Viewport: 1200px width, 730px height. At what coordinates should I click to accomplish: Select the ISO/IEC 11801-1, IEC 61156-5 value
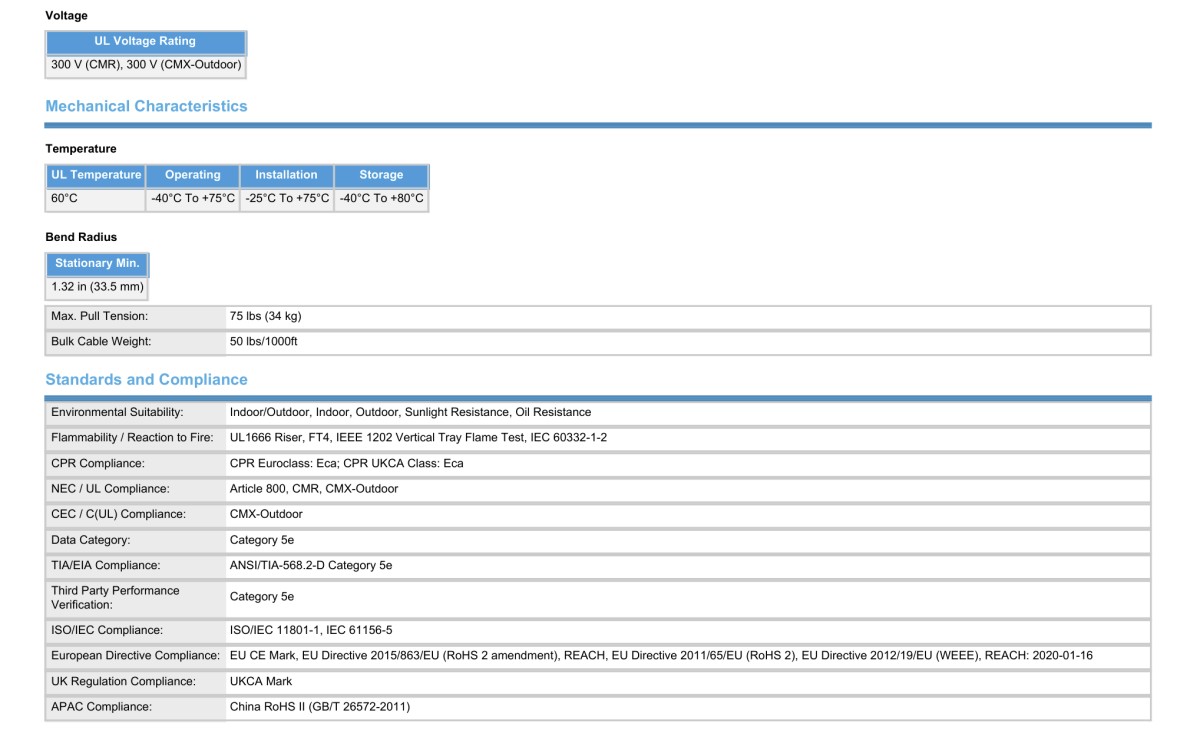pyautogui.click(x=312, y=631)
